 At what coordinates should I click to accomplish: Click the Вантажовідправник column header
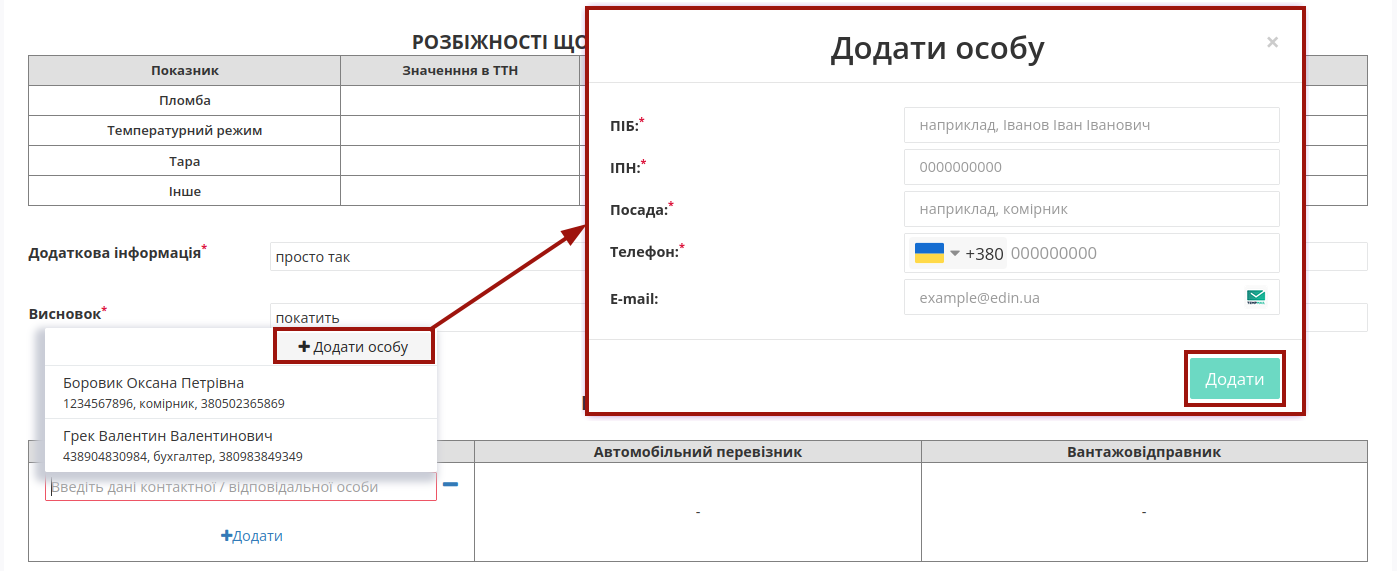(1144, 452)
